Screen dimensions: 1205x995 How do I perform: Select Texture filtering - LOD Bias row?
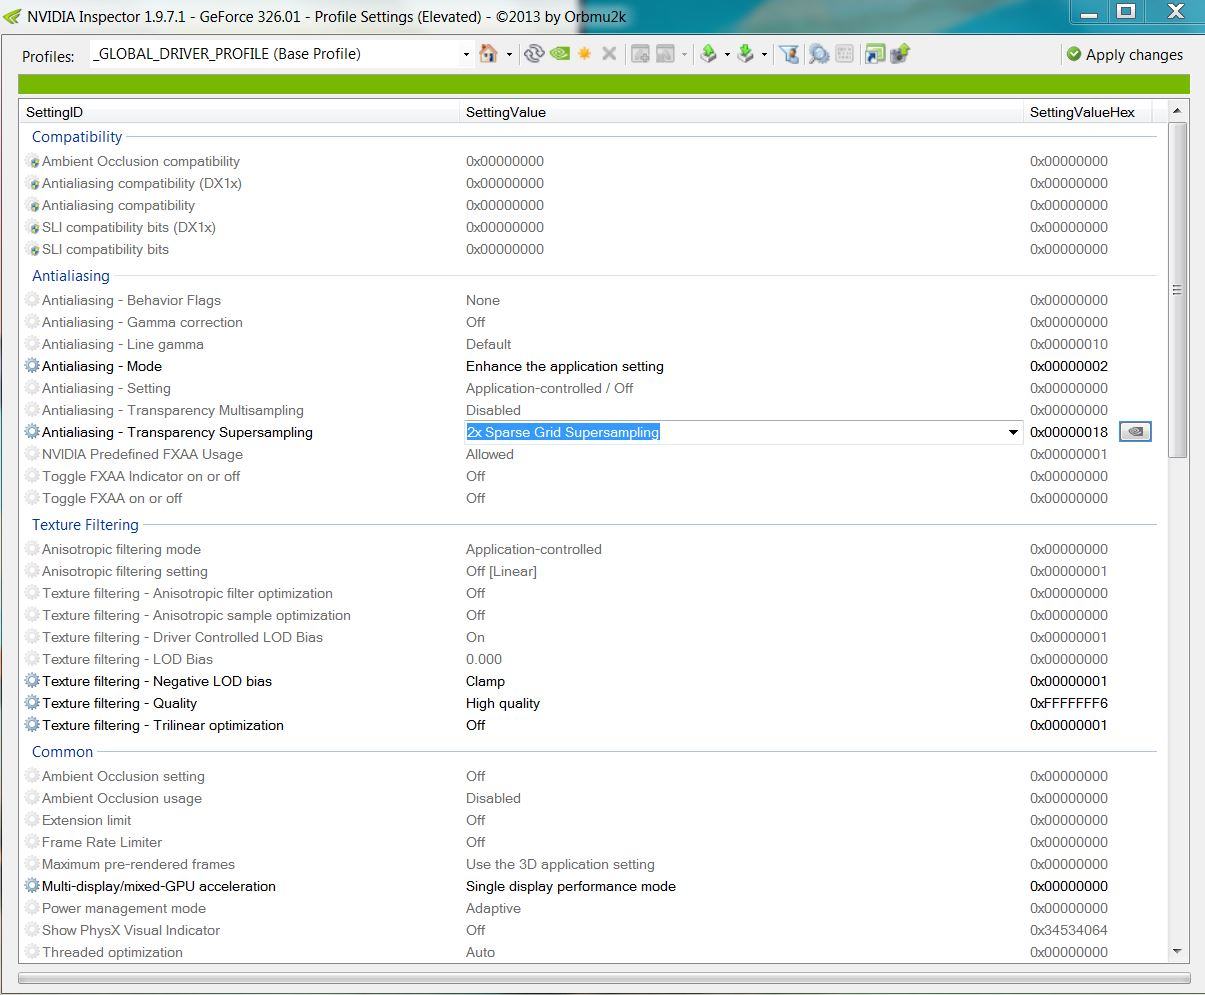(588, 659)
